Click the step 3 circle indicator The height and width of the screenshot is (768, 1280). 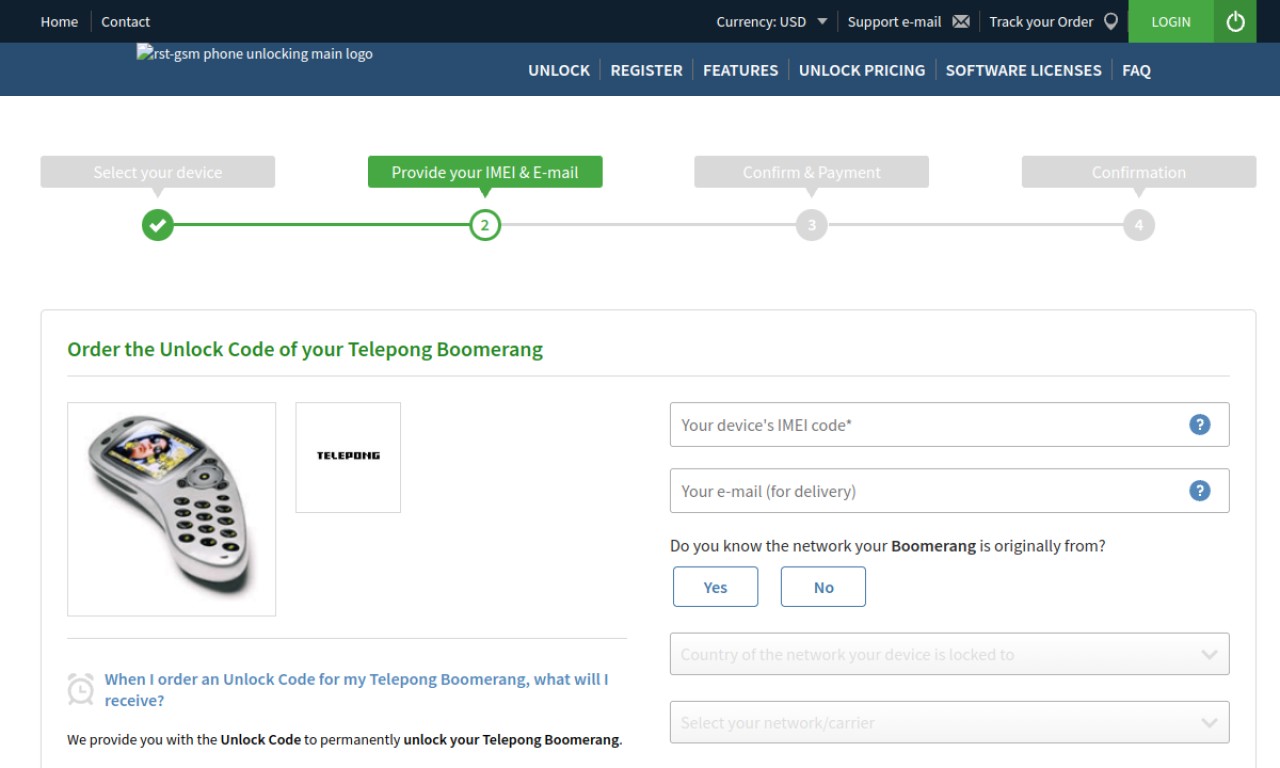tap(812, 225)
